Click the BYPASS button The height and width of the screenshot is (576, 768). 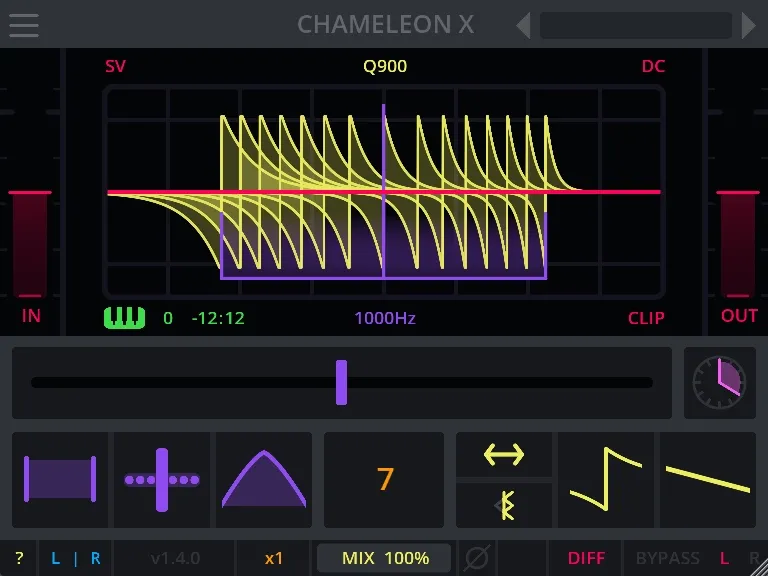[667, 558]
